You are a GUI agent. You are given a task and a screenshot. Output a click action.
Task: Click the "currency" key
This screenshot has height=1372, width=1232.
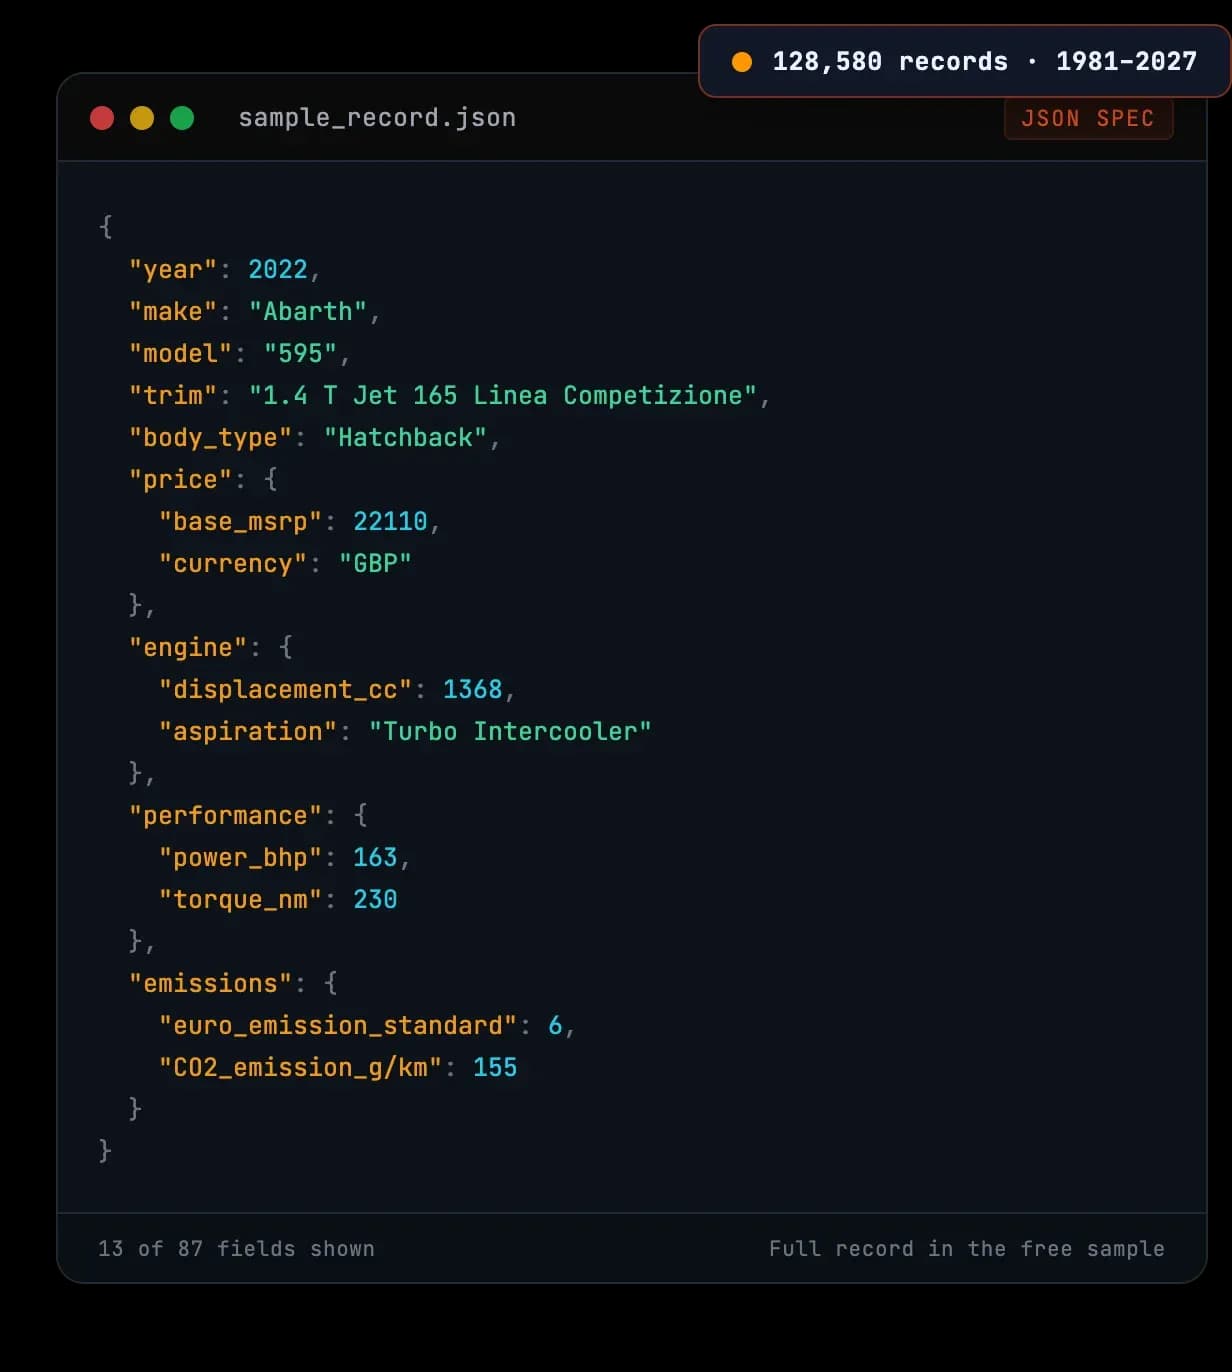[x=233, y=564]
